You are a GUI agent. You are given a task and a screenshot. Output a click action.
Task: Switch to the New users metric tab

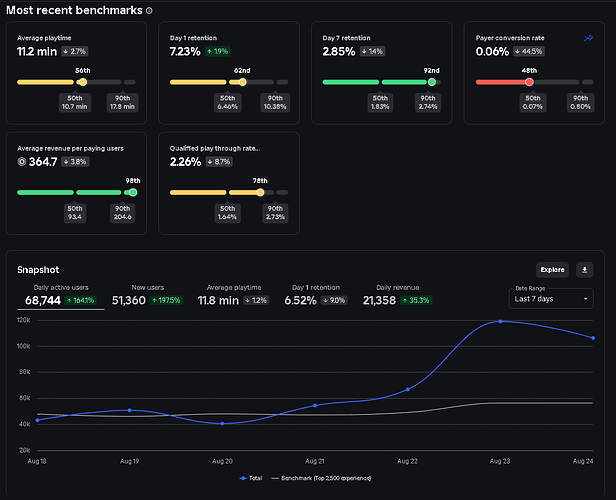pyautogui.click(x=148, y=296)
